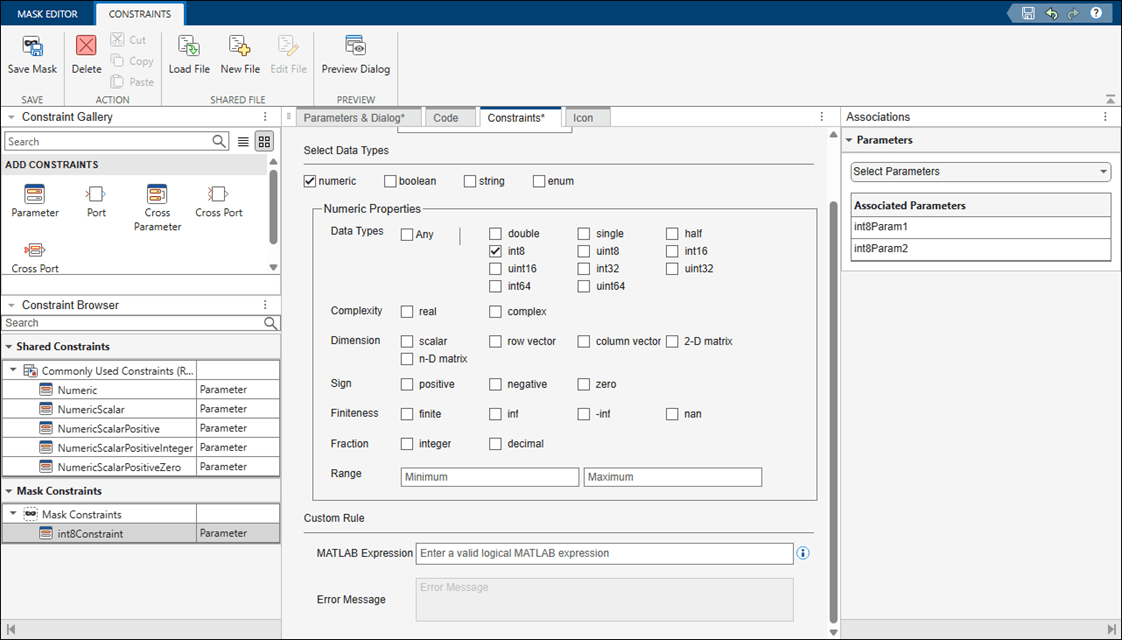1122x640 pixels.
Task: Enable the boolean data type checkbox
Action: pos(390,181)
